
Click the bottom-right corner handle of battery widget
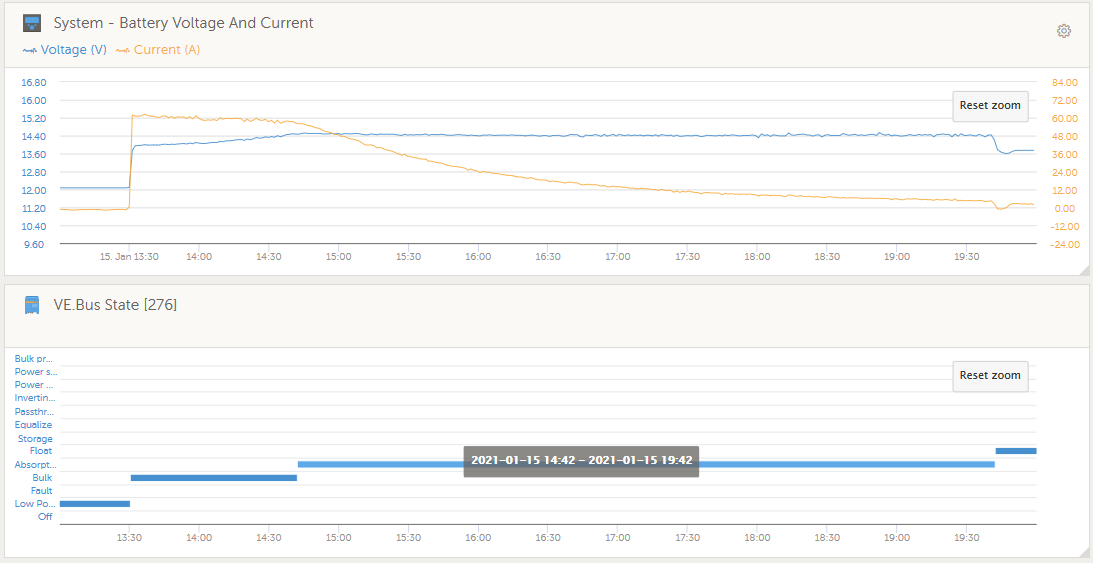coord(1083,270)
